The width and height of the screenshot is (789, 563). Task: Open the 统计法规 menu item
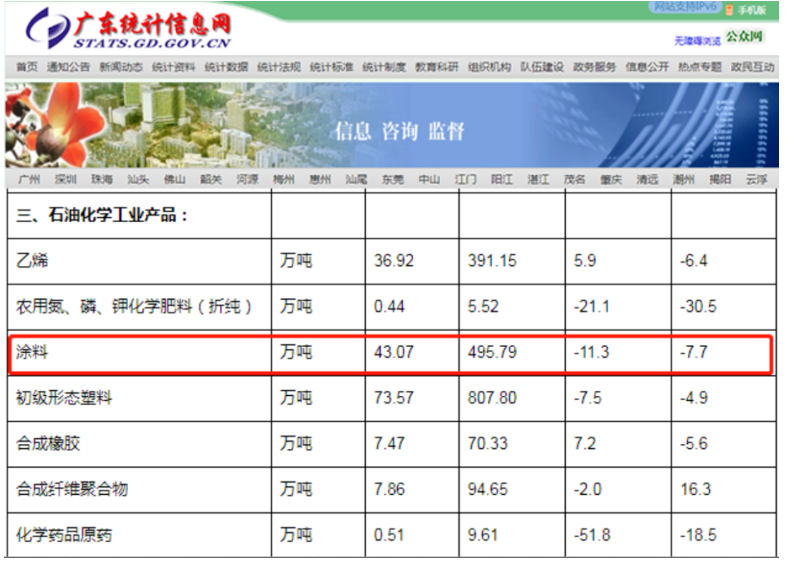click(x=279, y=67)
